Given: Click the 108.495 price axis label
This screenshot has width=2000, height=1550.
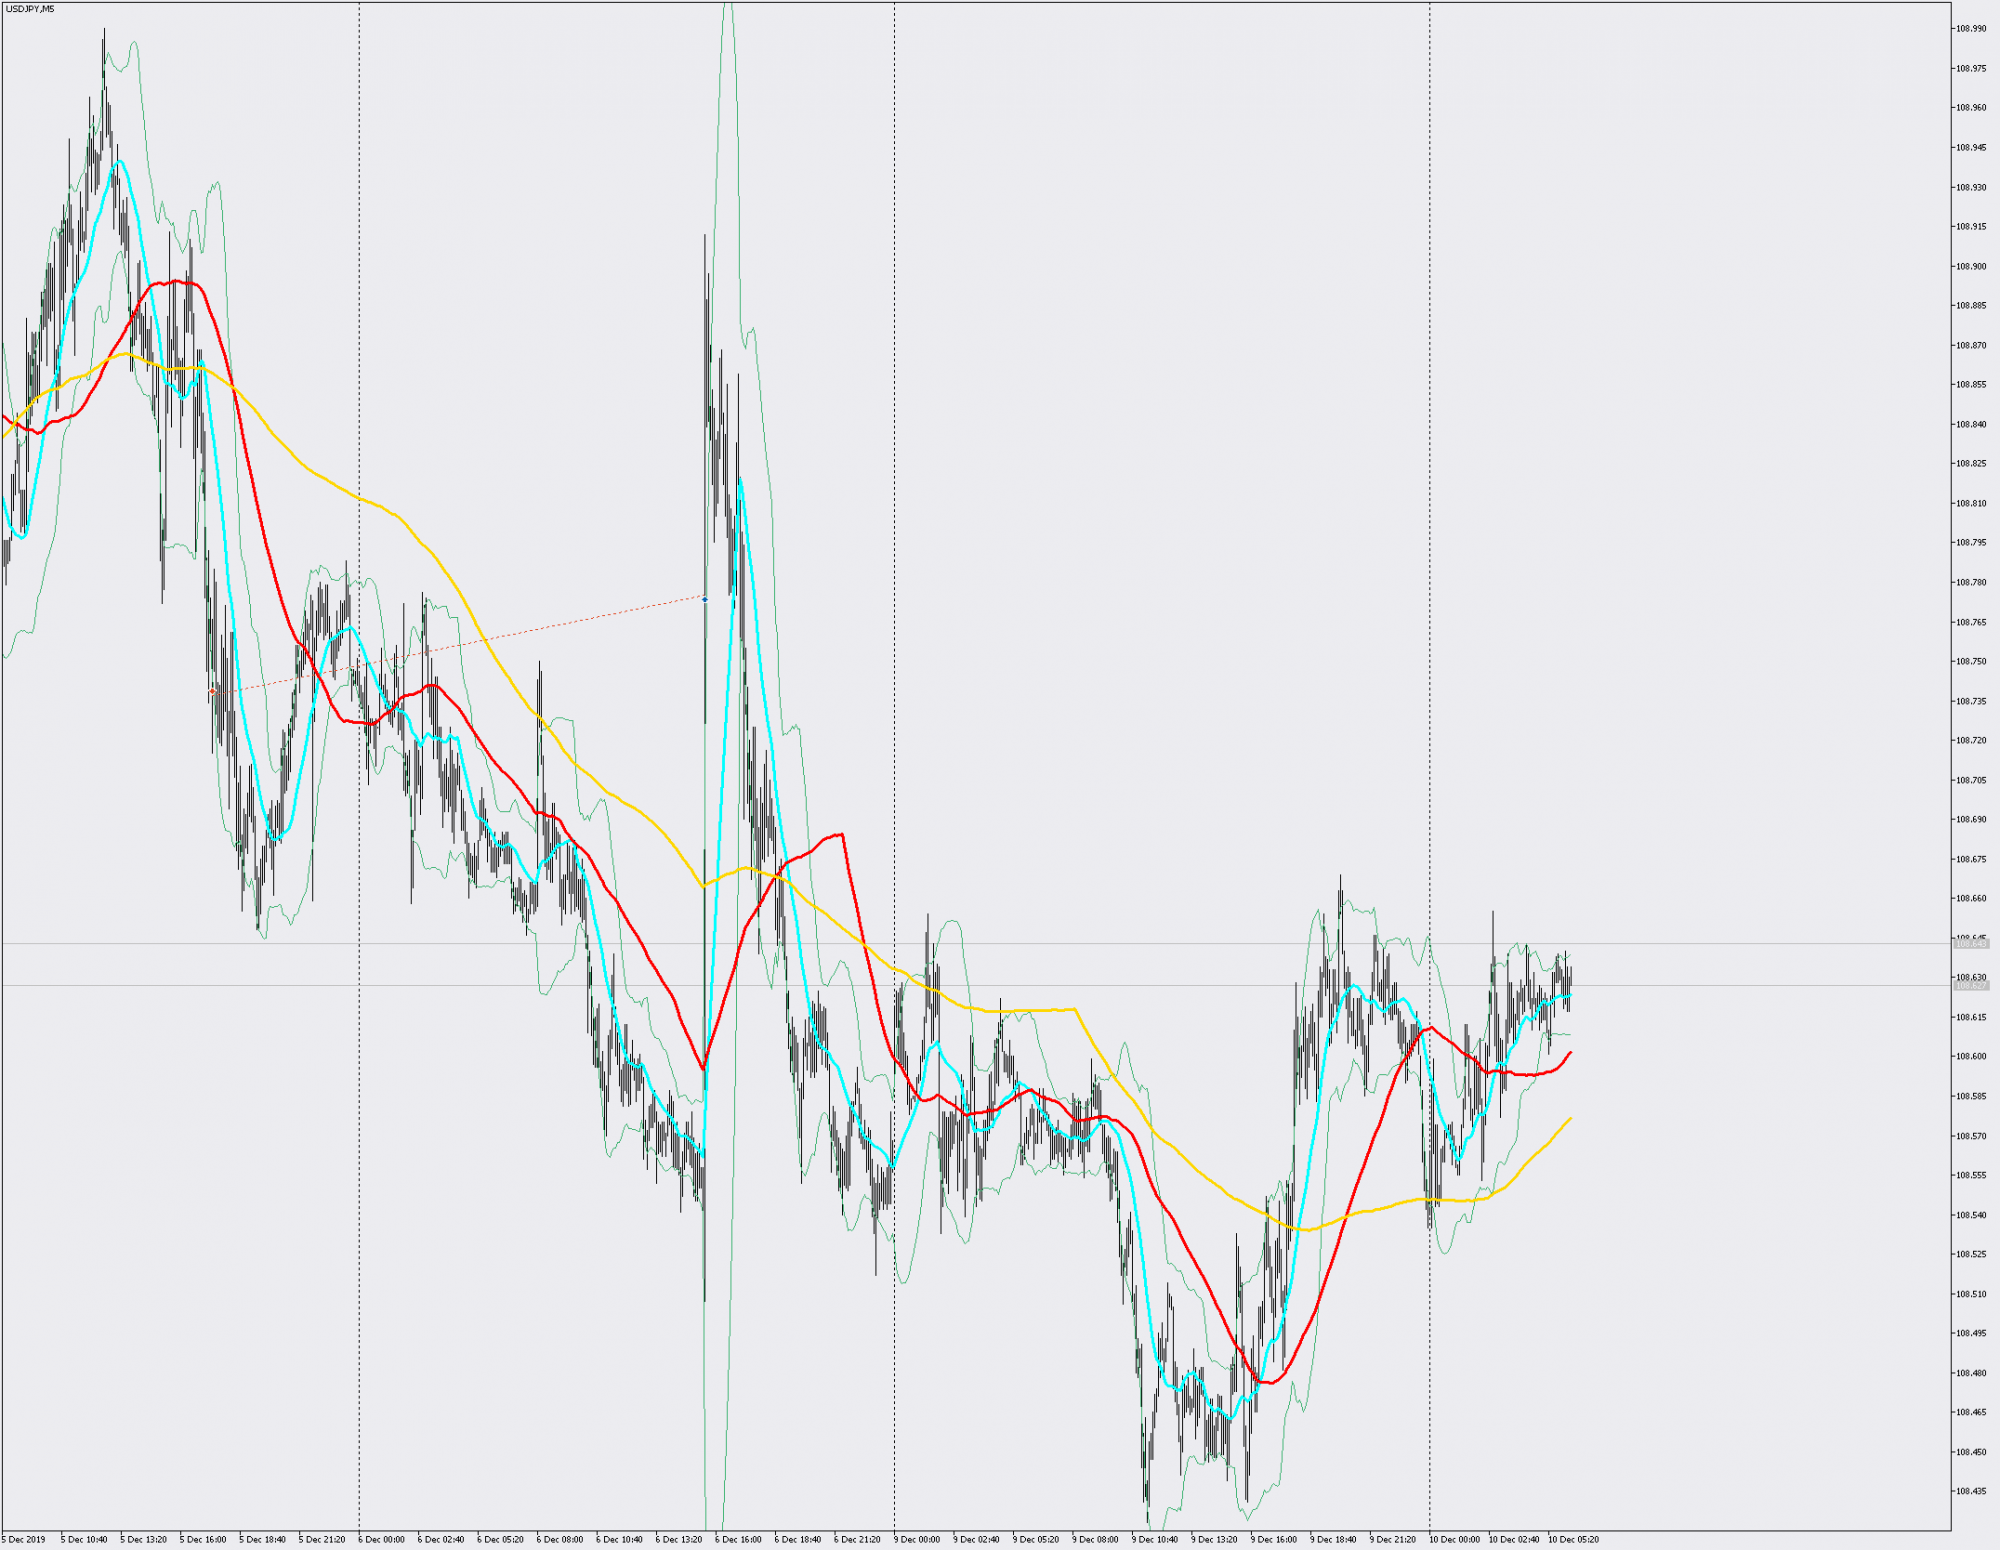Looking at the screenshot, I should (x=1971, y=1334).
